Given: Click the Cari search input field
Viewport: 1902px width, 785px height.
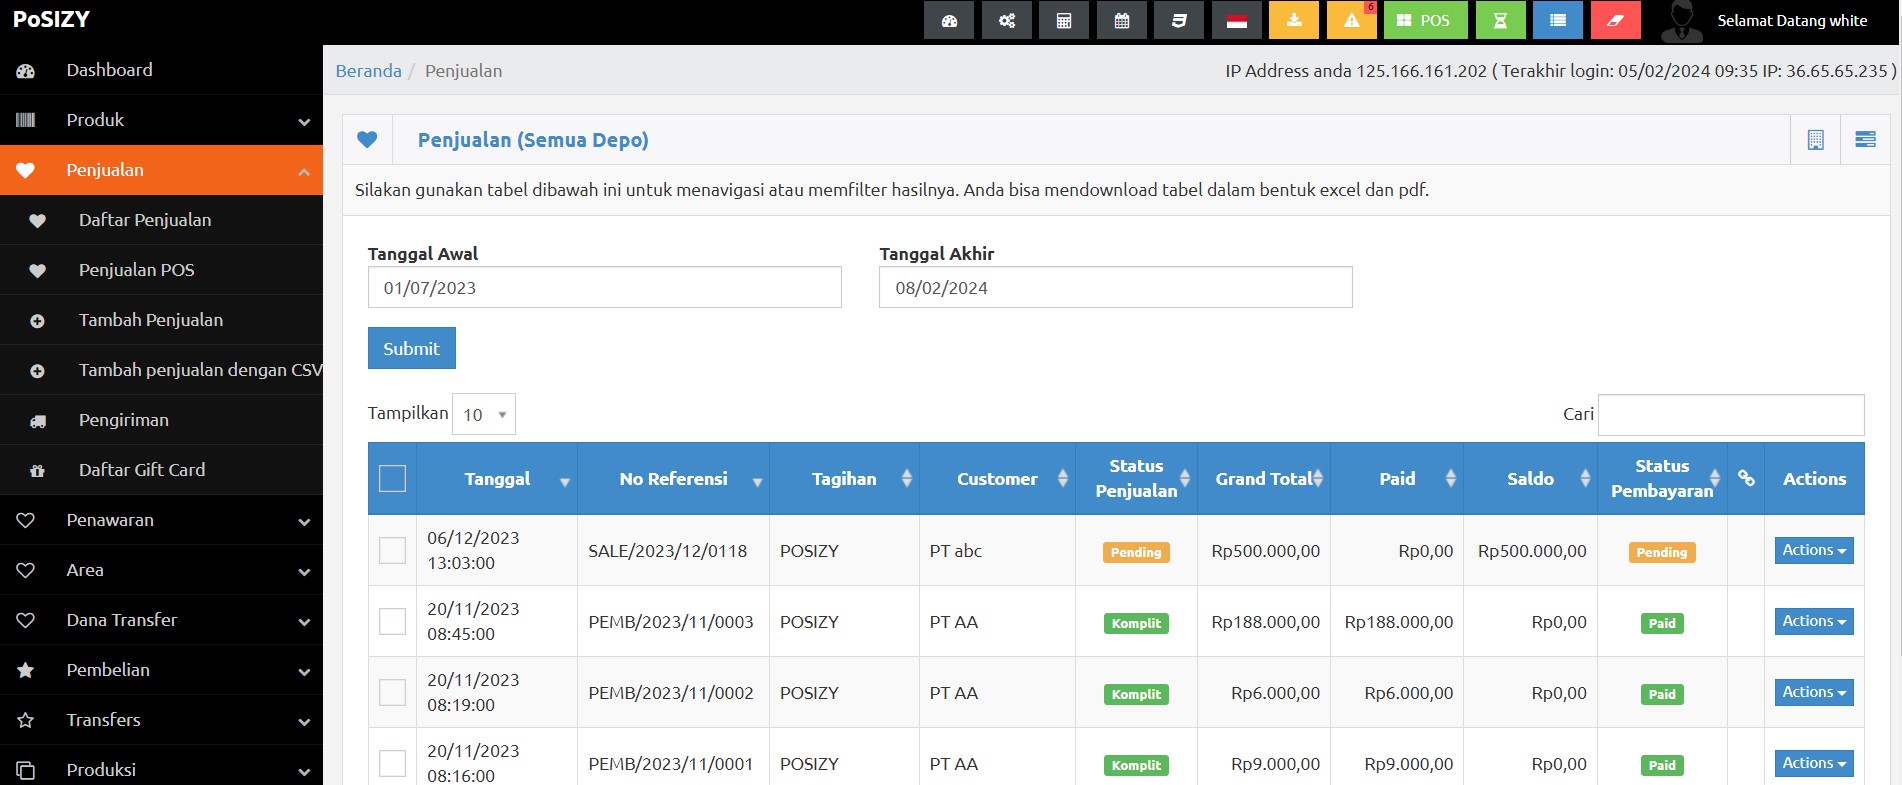Looking at the screenshot, I should pyautogui.click(x=1730, y=414).
